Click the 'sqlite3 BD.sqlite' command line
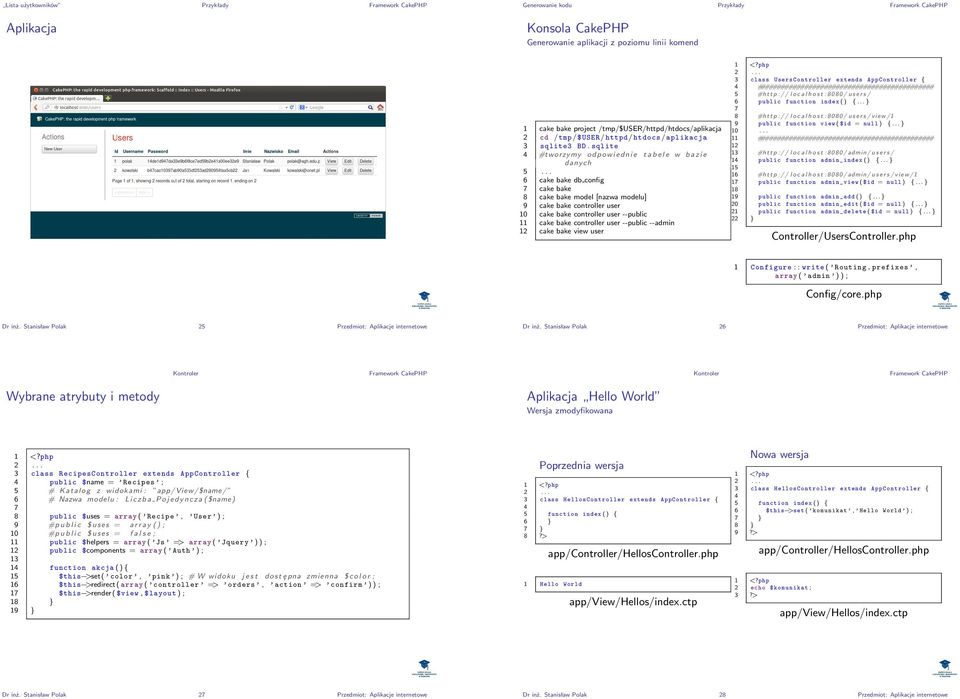The width and height of the screenshot is (960, 699). click(579, 146)
